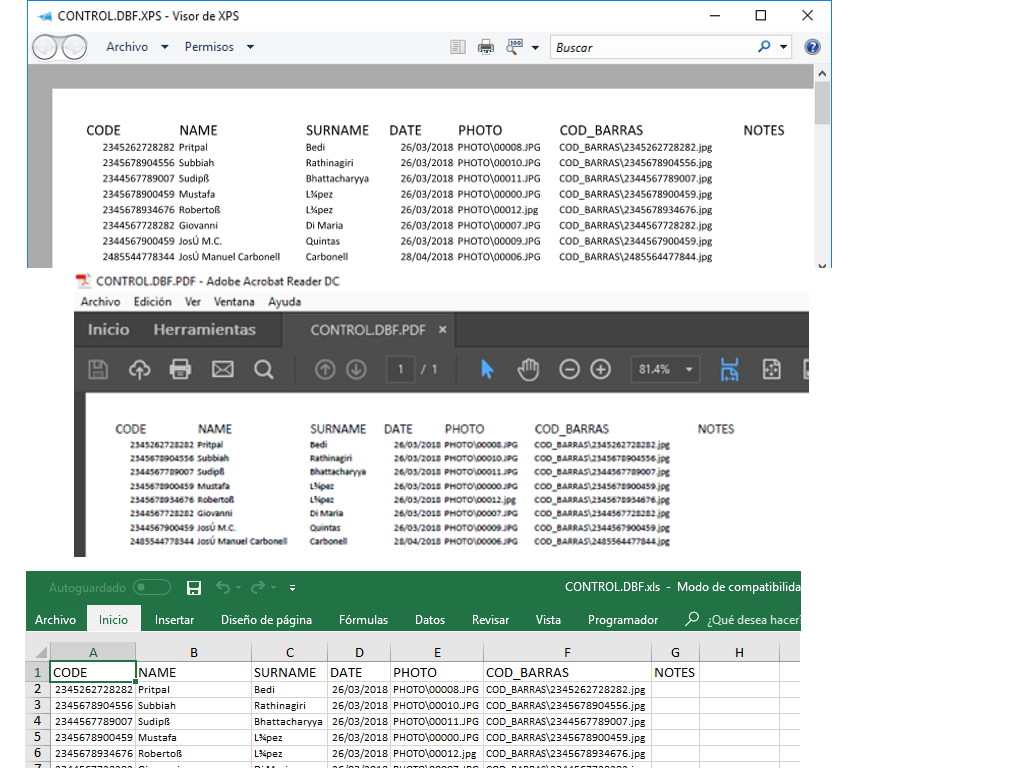The width and height of the screenshot is (1024, 768).
Task: Select the arrow selection tool in Acrobat
Action: (487, 369)
